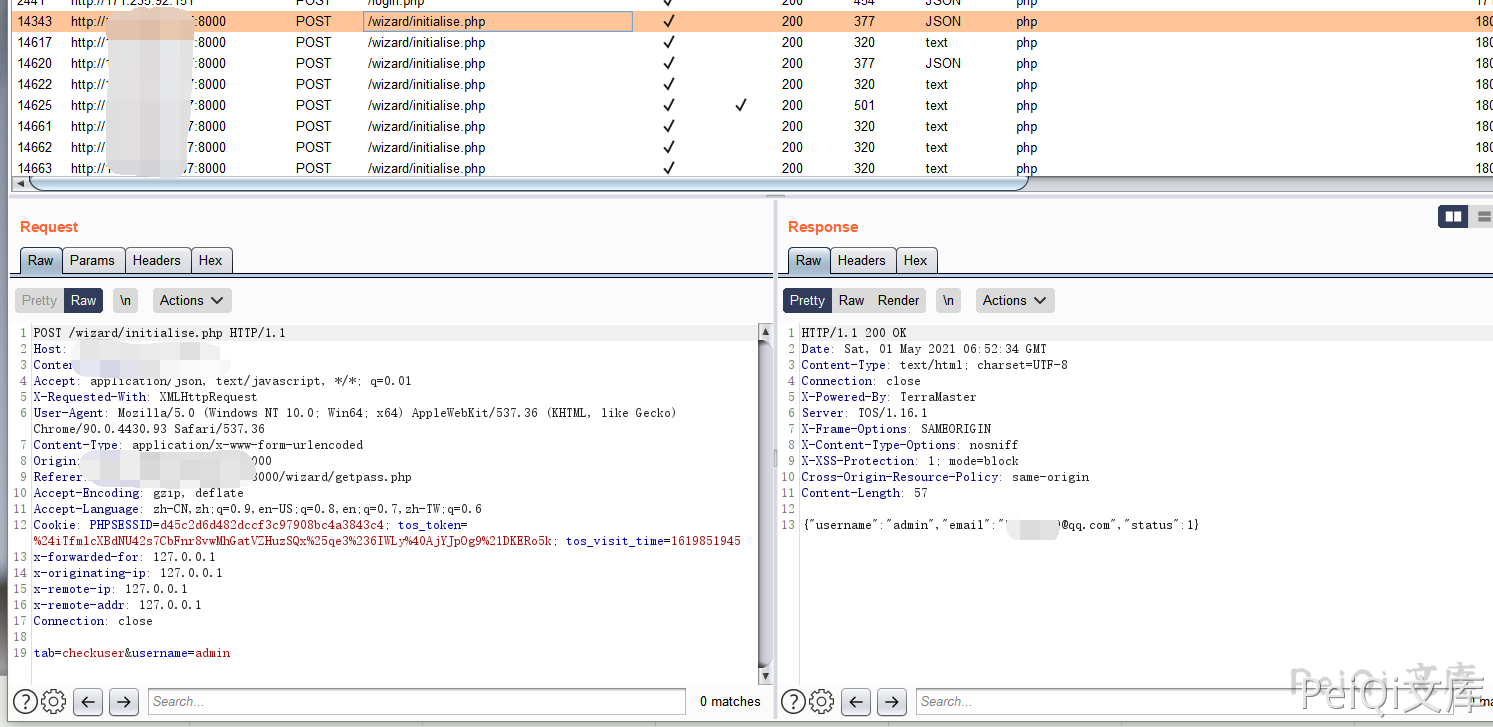
Task: Open the response Headers tab
Action: 861,260
